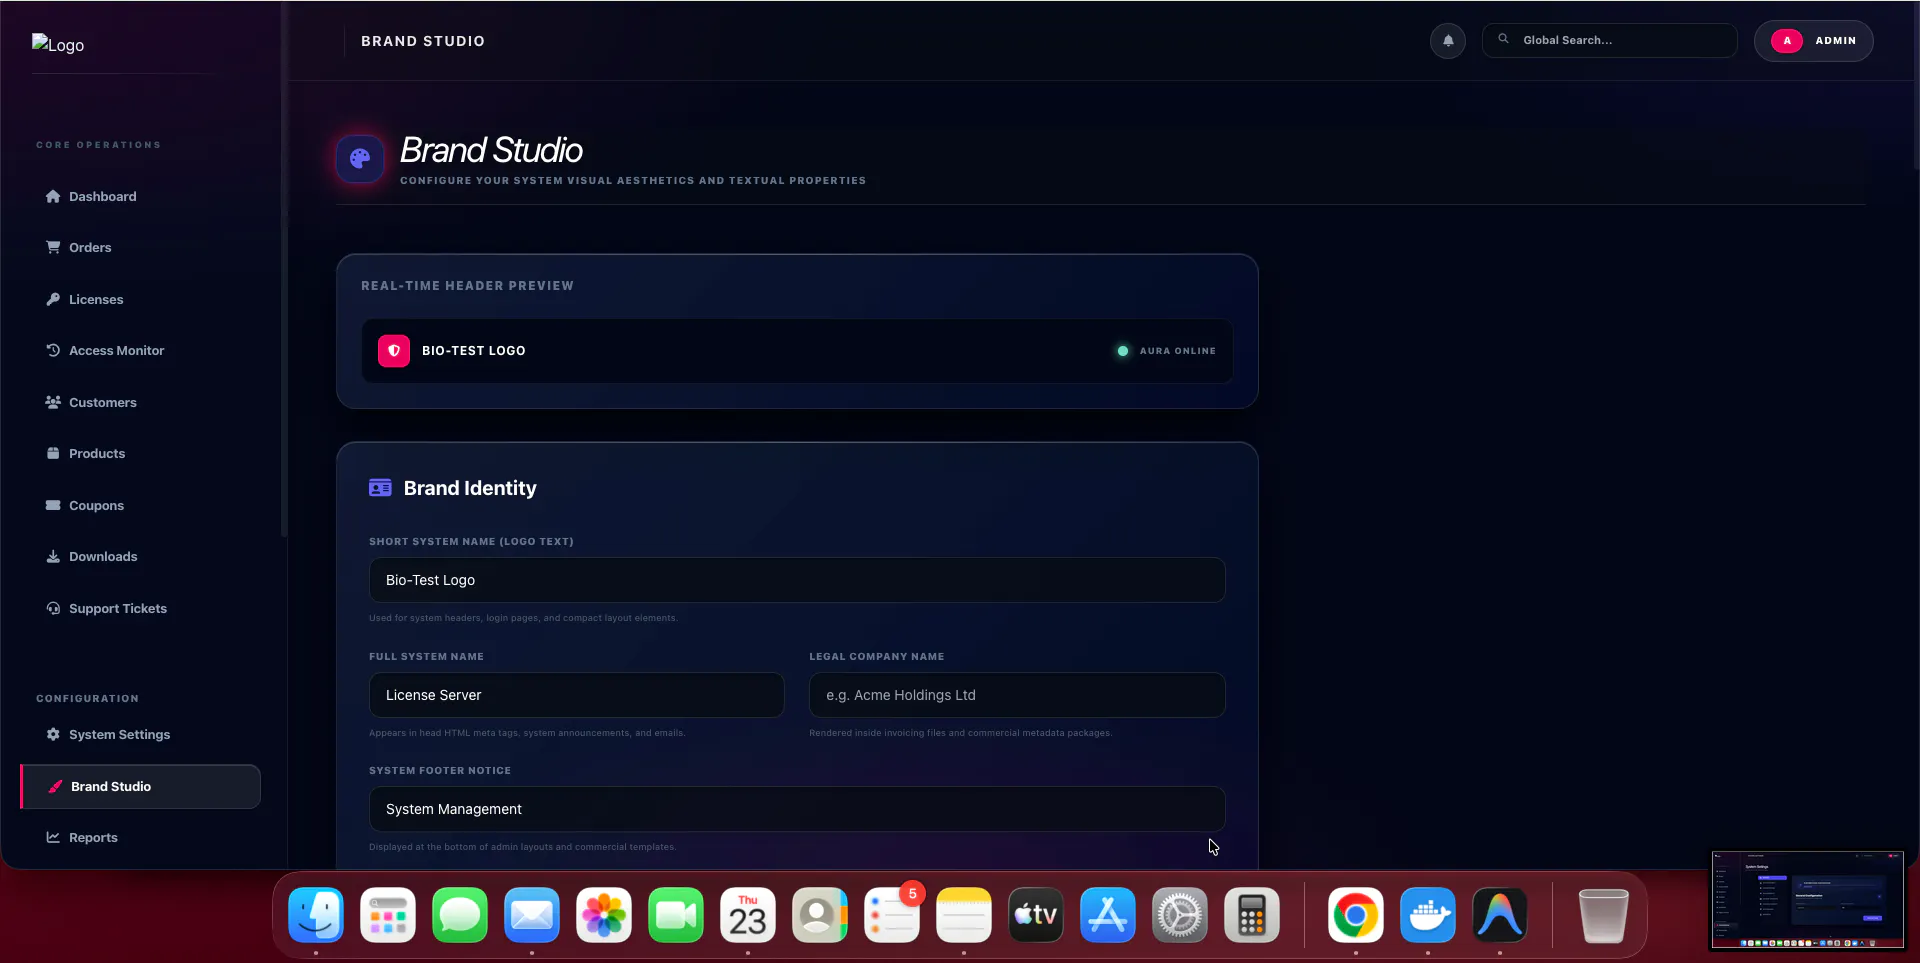The width and height of the screenshot is (1920, 963).
Task: Click the Downloads arrow icon
Action: pos(53,556)
